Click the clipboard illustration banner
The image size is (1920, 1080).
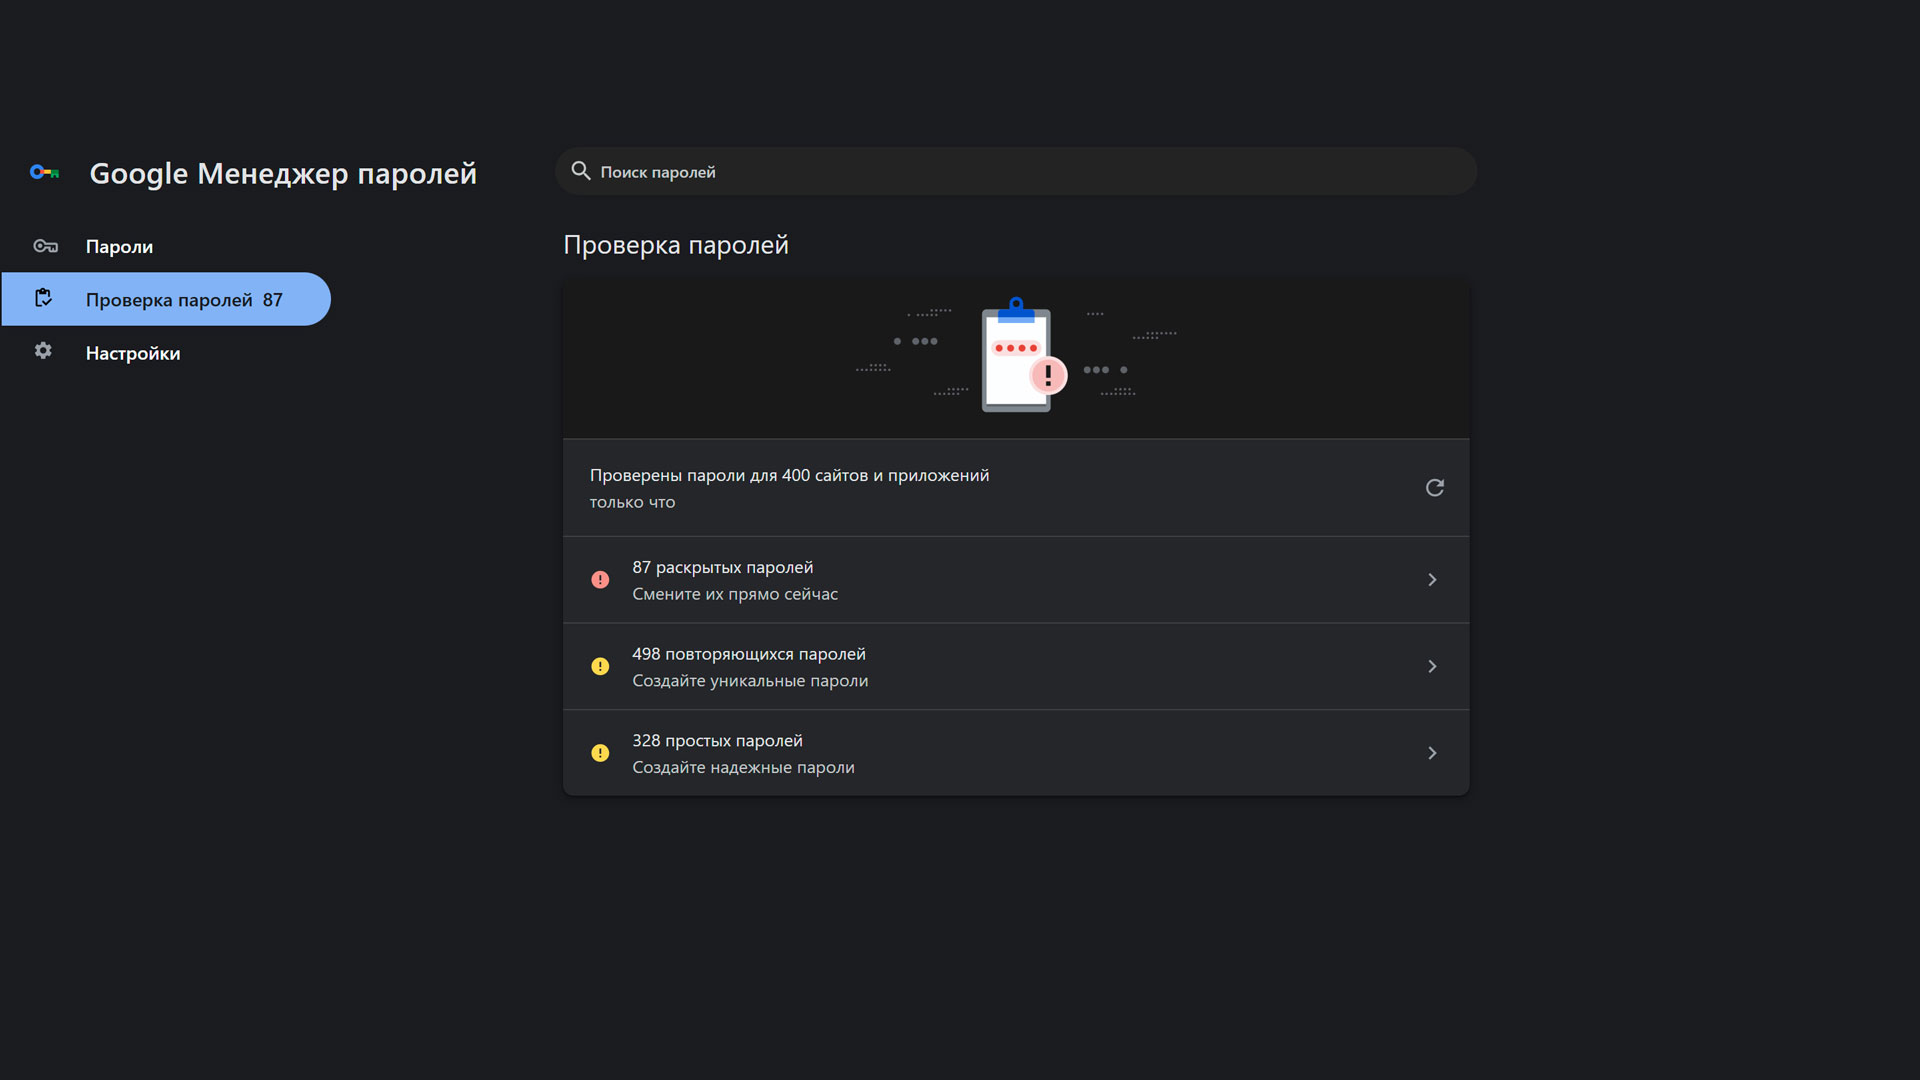pos(1016,357)
